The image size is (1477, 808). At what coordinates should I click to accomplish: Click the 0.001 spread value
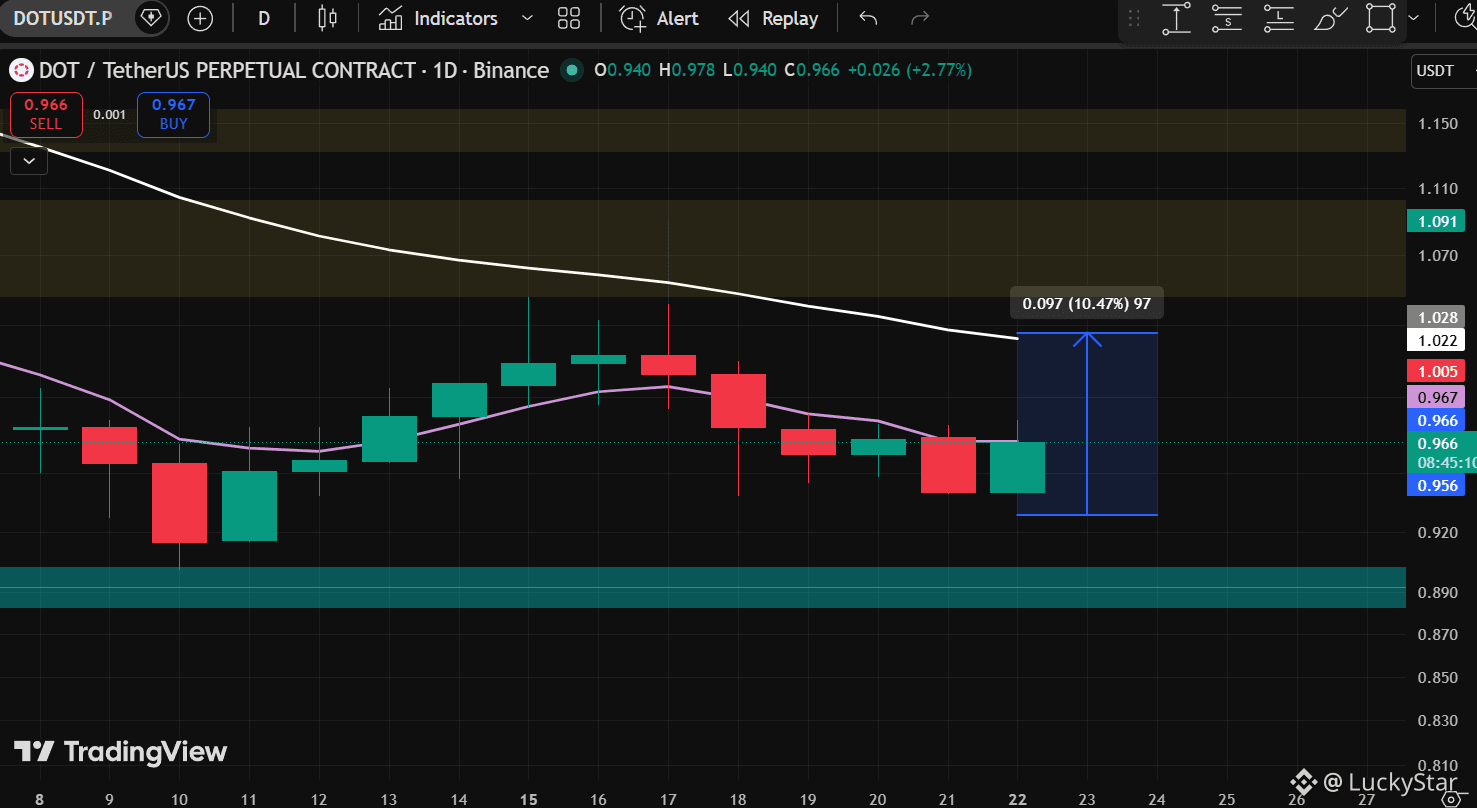pos(109,114)
